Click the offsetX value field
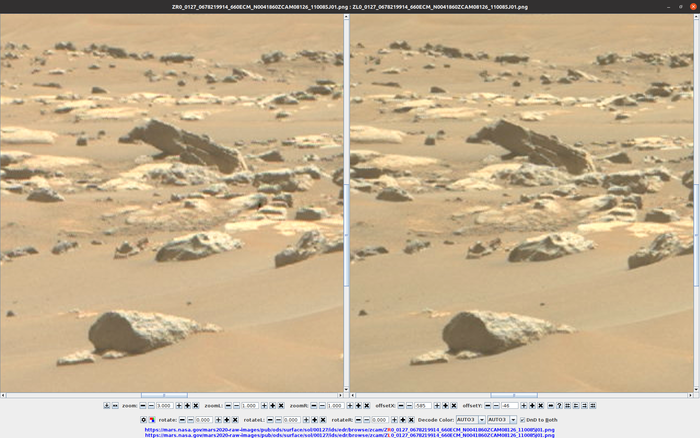700x438 pixels. 423,405
